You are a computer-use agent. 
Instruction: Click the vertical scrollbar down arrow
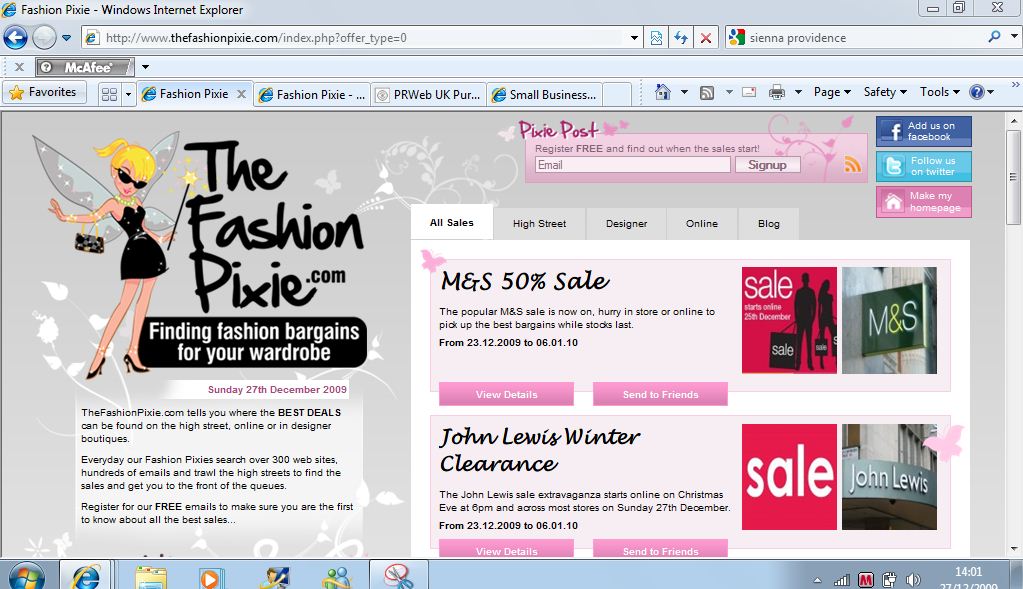click(1013, 549)
